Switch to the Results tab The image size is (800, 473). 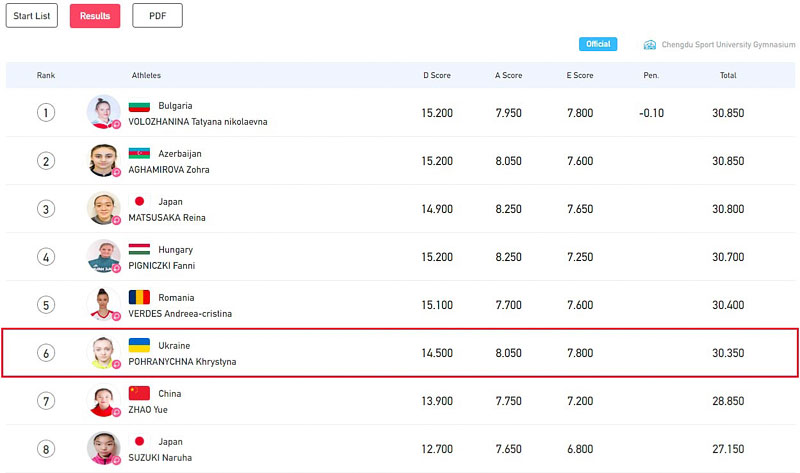coord(95,16)
